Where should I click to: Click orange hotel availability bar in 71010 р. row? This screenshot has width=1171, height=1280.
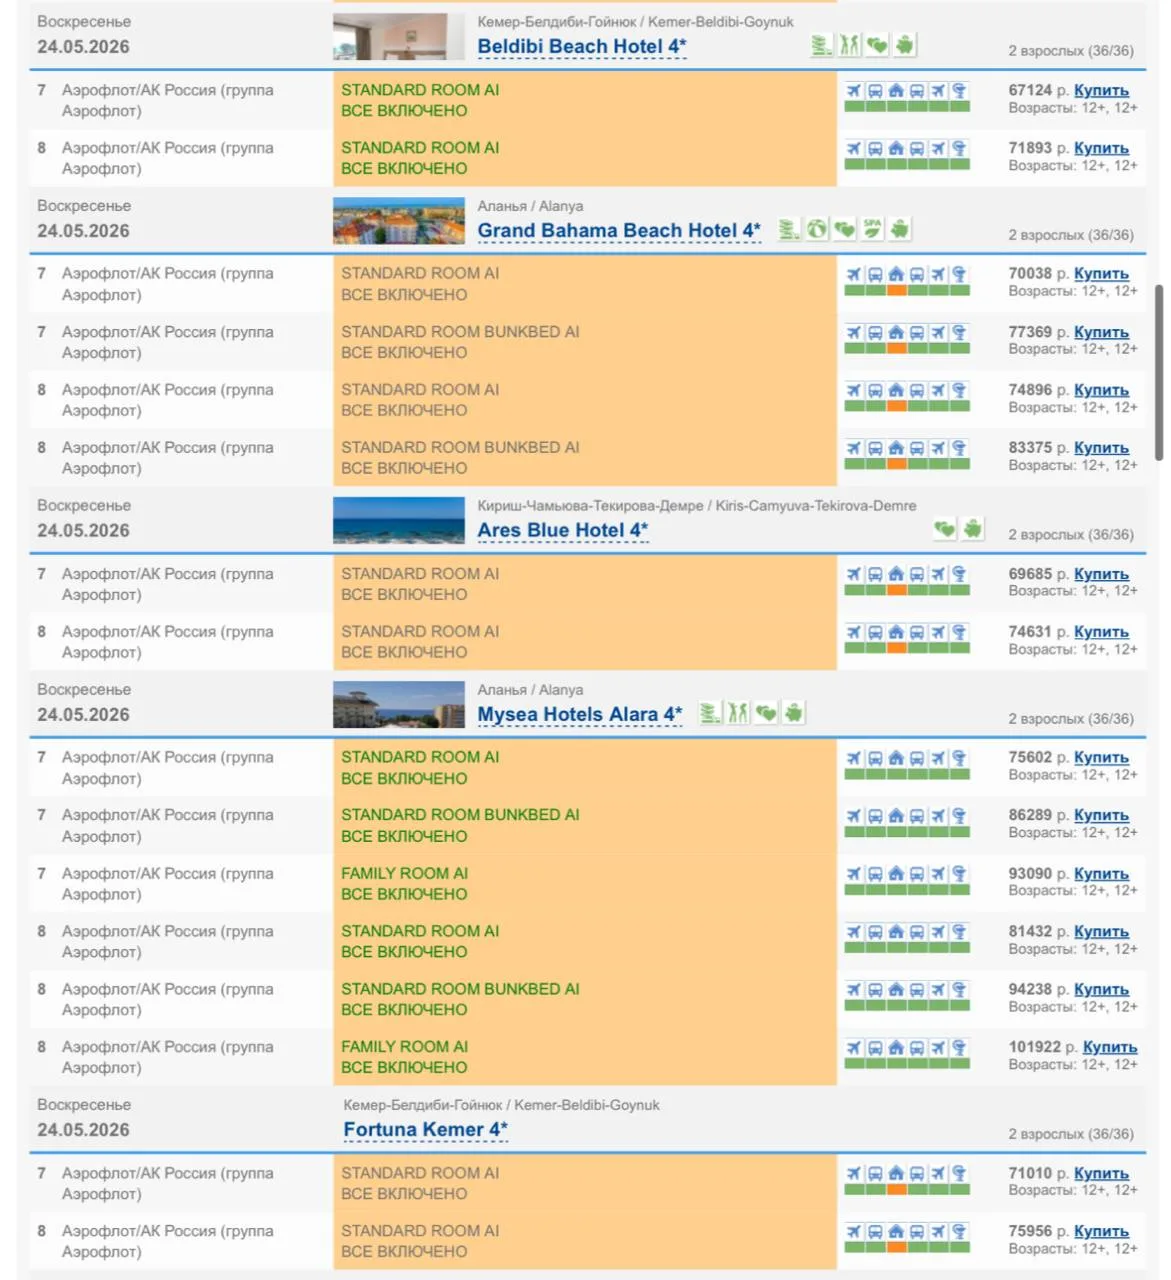click(896, 1190)
